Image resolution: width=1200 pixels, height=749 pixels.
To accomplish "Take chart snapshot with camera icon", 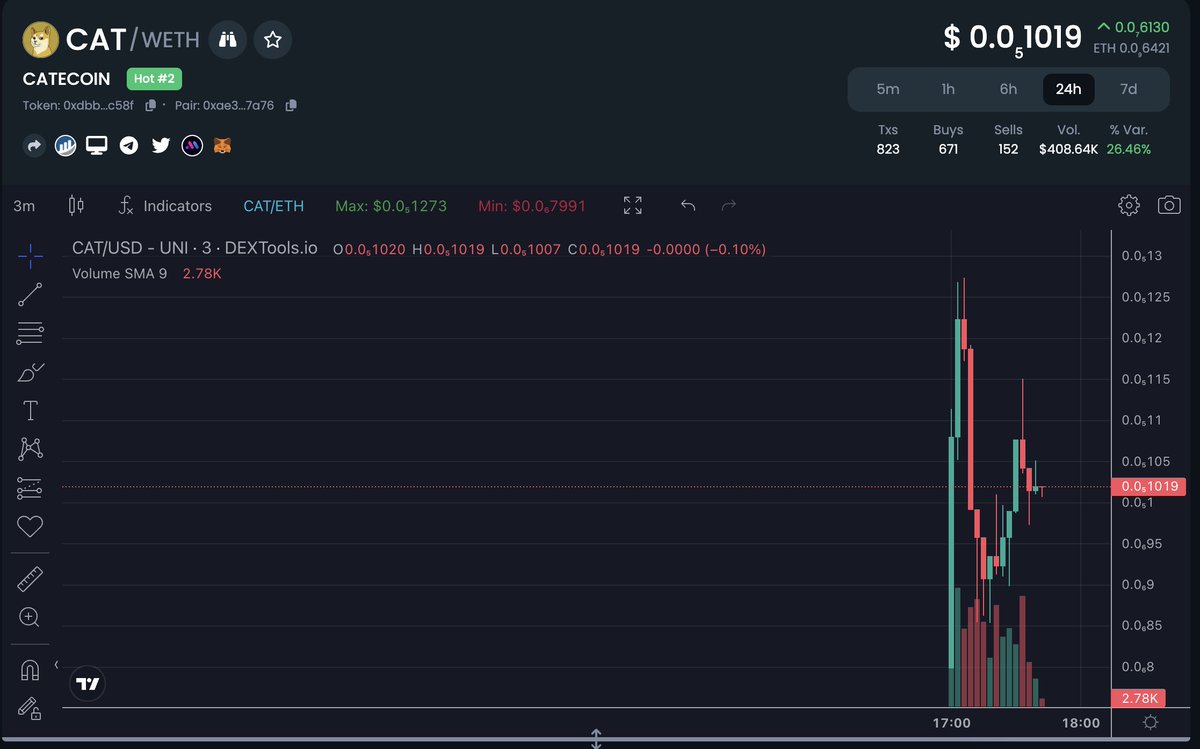I will pos(1169,206).
